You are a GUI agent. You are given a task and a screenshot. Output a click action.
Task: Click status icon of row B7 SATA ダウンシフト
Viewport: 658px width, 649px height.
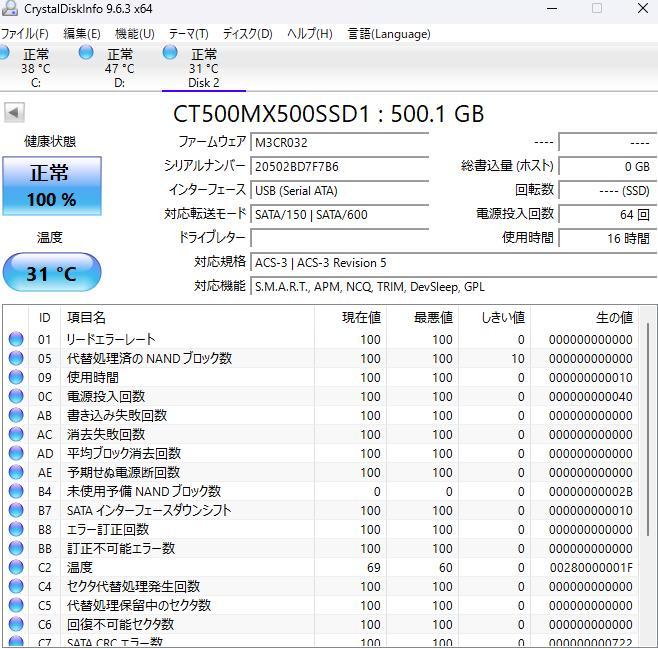click(16, 510)
